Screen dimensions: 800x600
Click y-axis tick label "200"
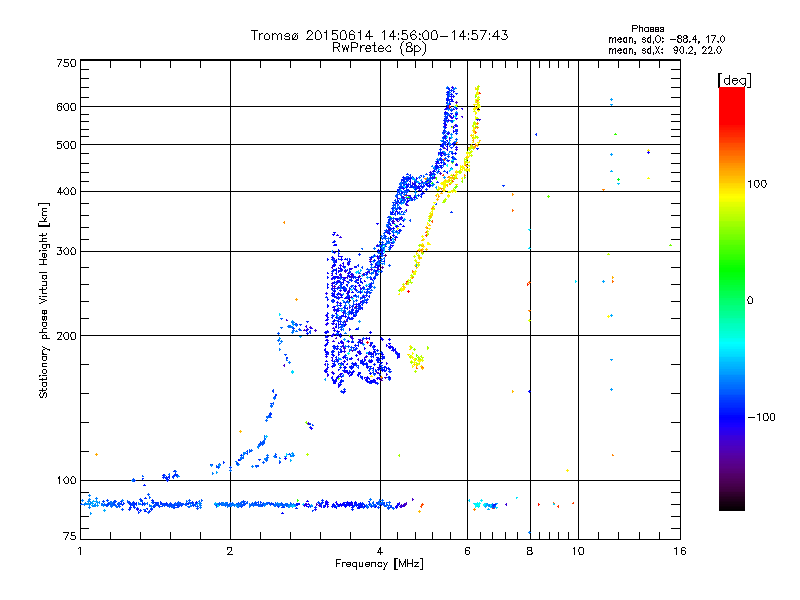(66, 336)
